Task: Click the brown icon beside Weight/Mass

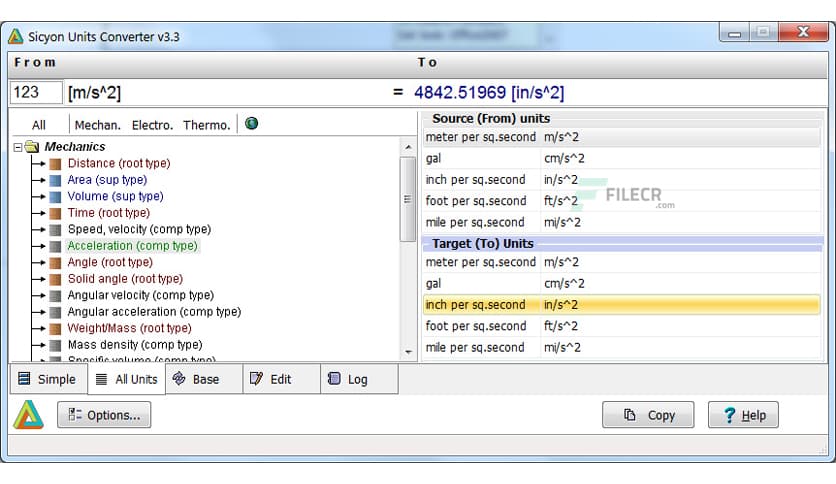Action: click(x=55, y=329)
